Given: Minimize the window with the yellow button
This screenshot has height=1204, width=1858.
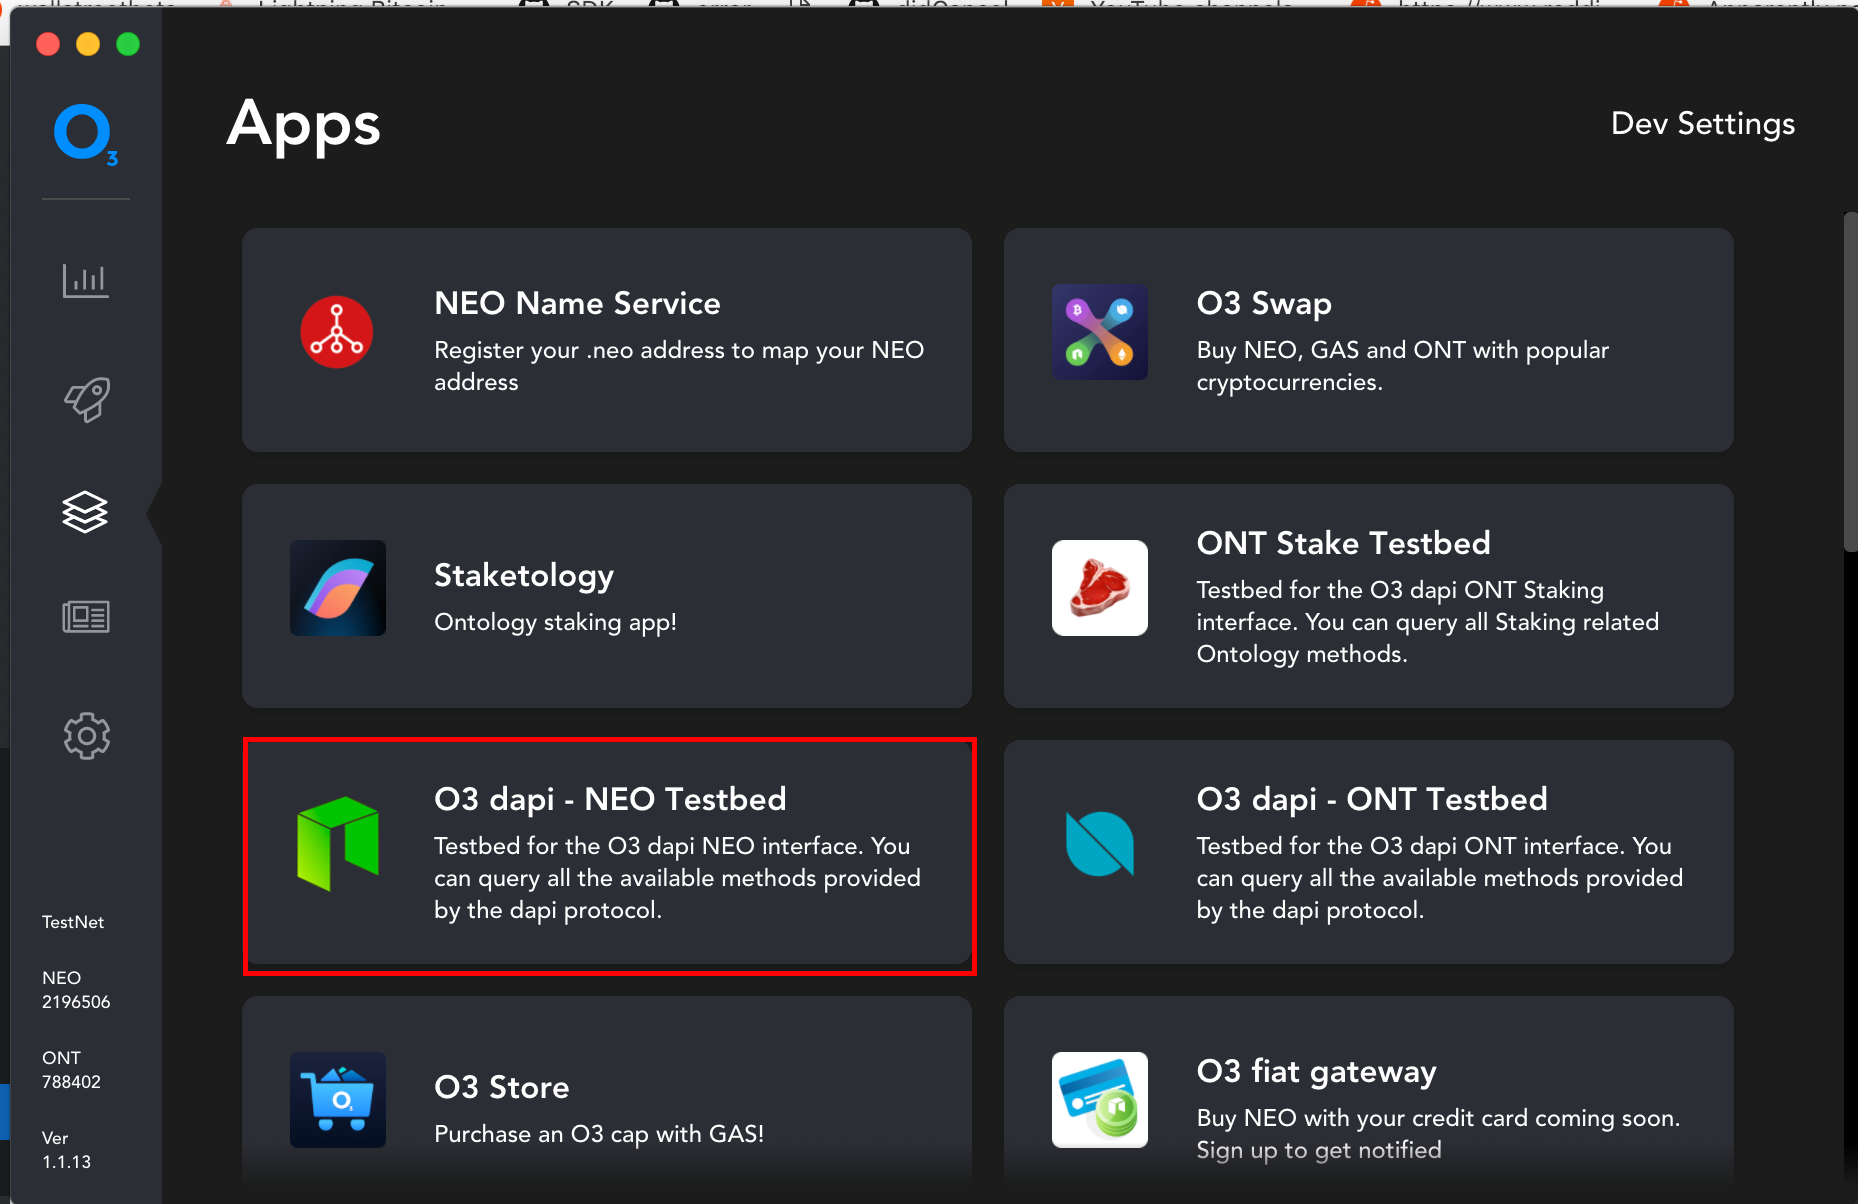Looking at the screenshot, I should 88,44.
